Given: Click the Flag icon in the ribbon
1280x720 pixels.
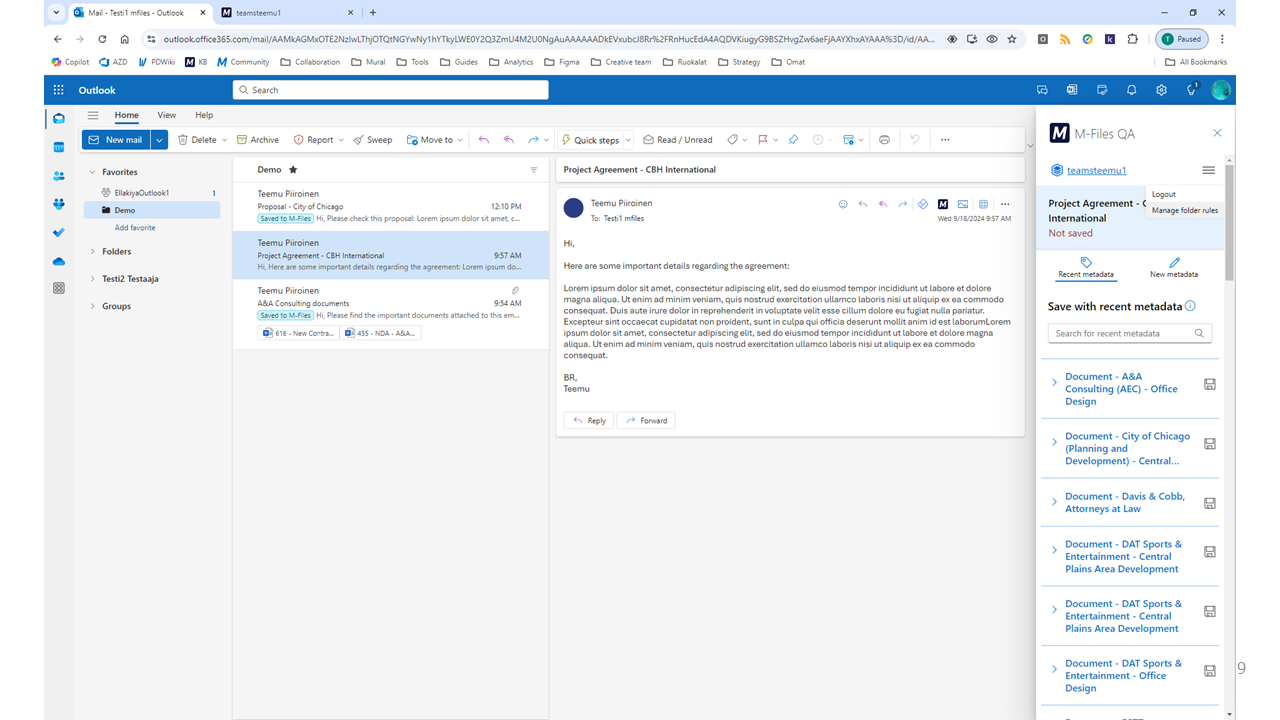Looking at the screenshot, I should pos(762,140).
